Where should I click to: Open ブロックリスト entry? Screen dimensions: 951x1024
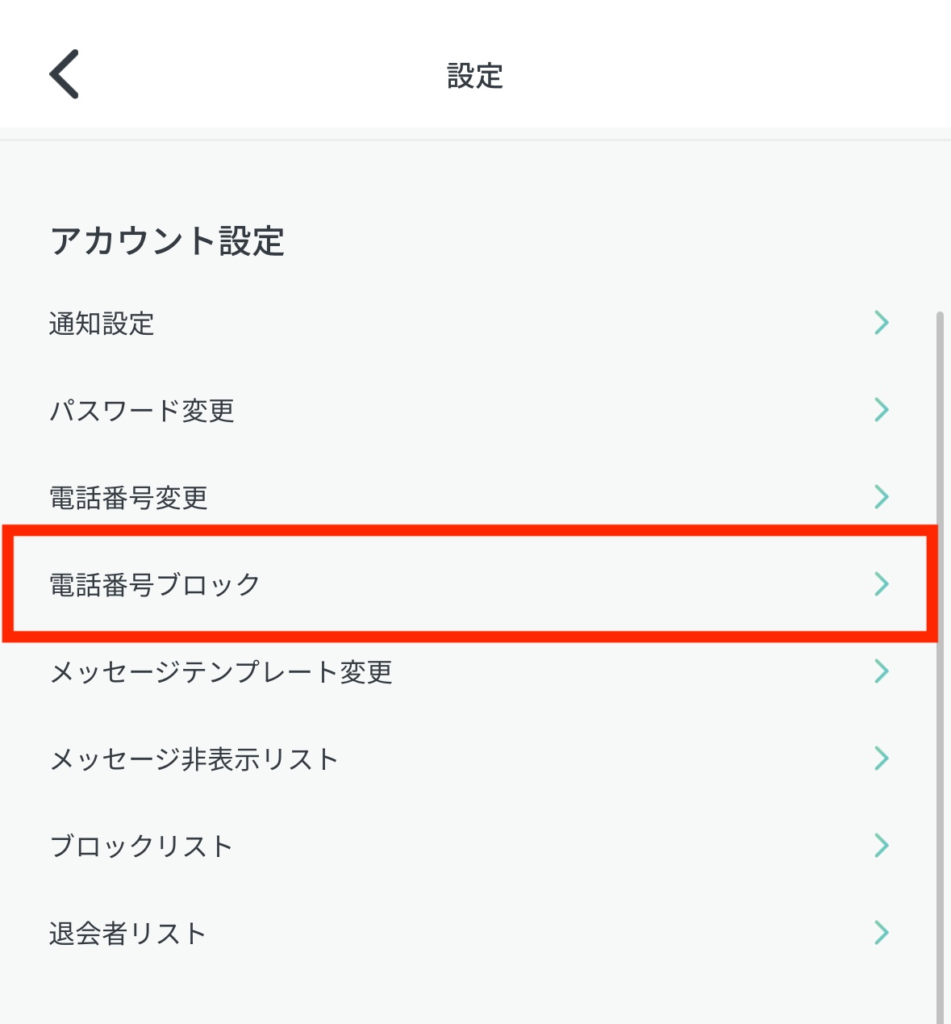(x=141, y=846)
